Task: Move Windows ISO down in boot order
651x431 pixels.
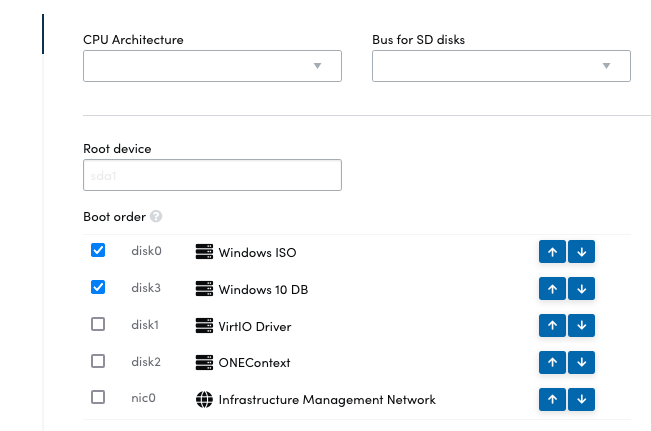Action: [x=581, y=252]
